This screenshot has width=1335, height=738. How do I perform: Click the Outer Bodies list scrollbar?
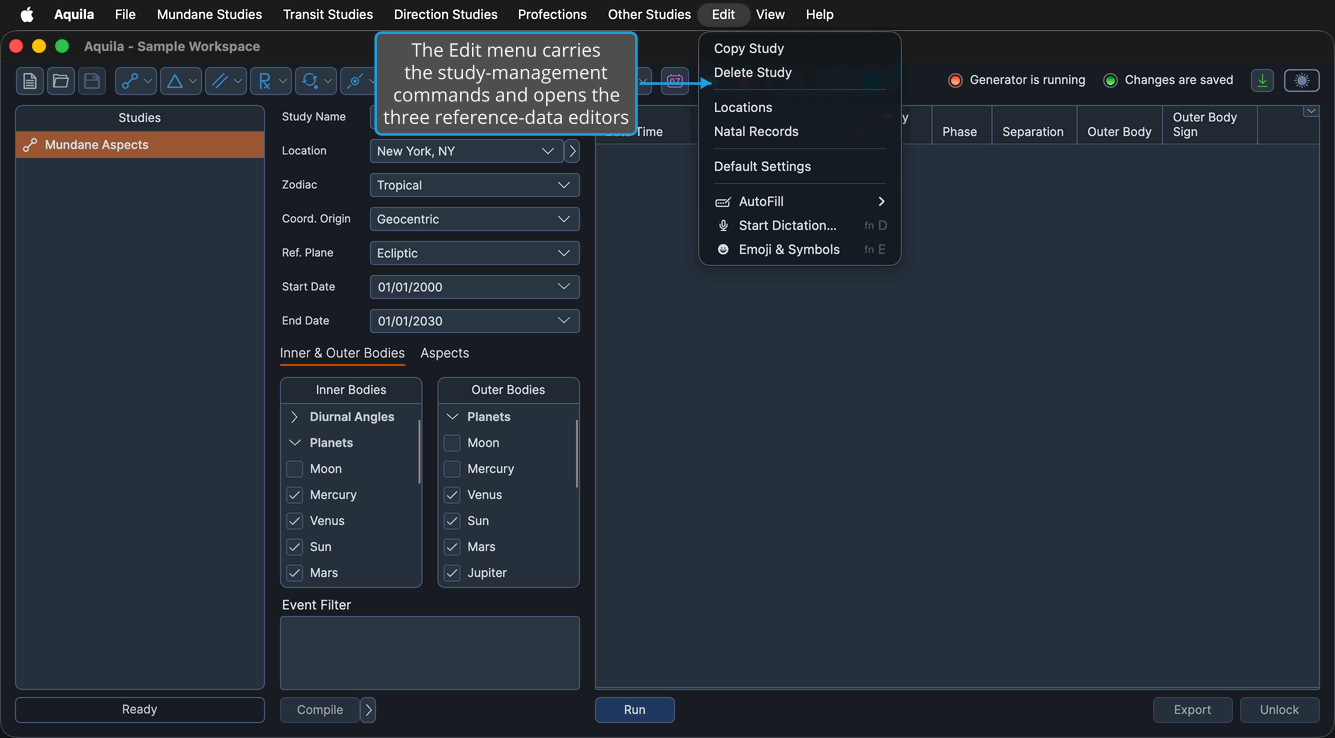click(576, 454)
